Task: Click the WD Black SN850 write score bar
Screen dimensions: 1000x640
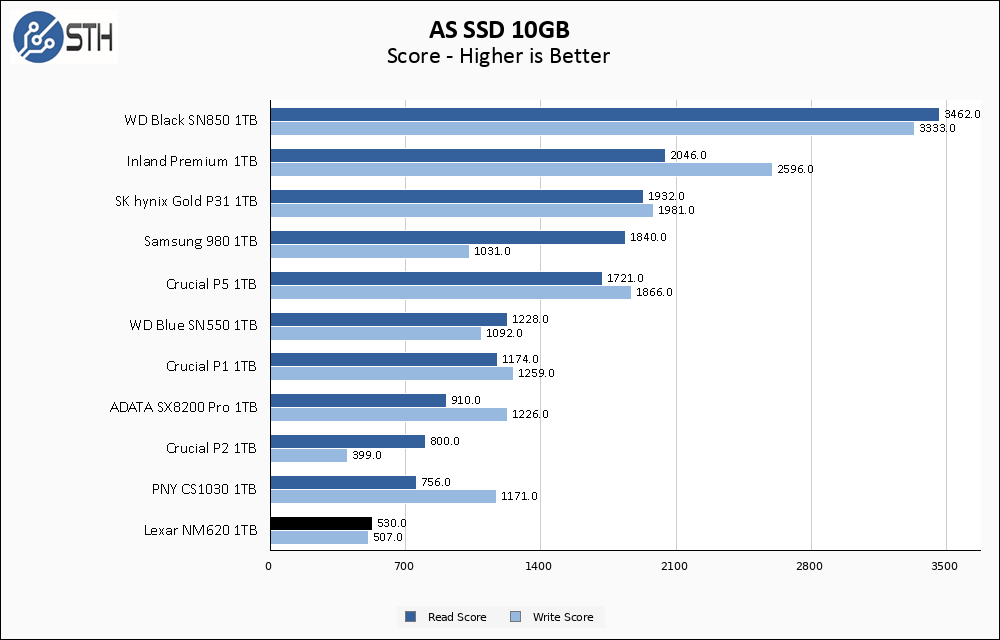Action: 592,129
